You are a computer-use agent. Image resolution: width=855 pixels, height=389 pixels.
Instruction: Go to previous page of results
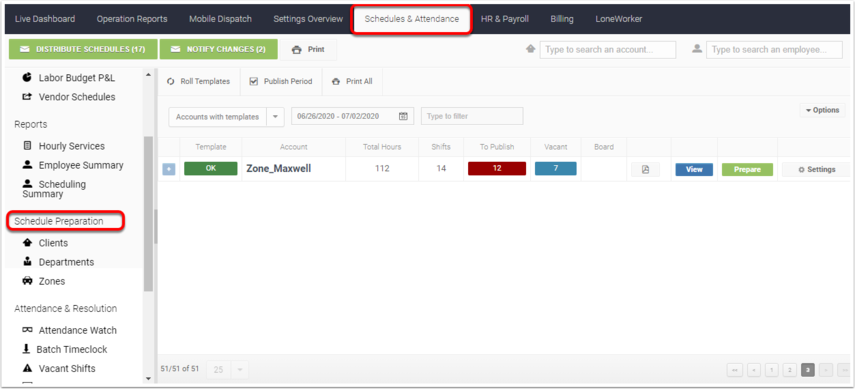(x=754, y=370)
